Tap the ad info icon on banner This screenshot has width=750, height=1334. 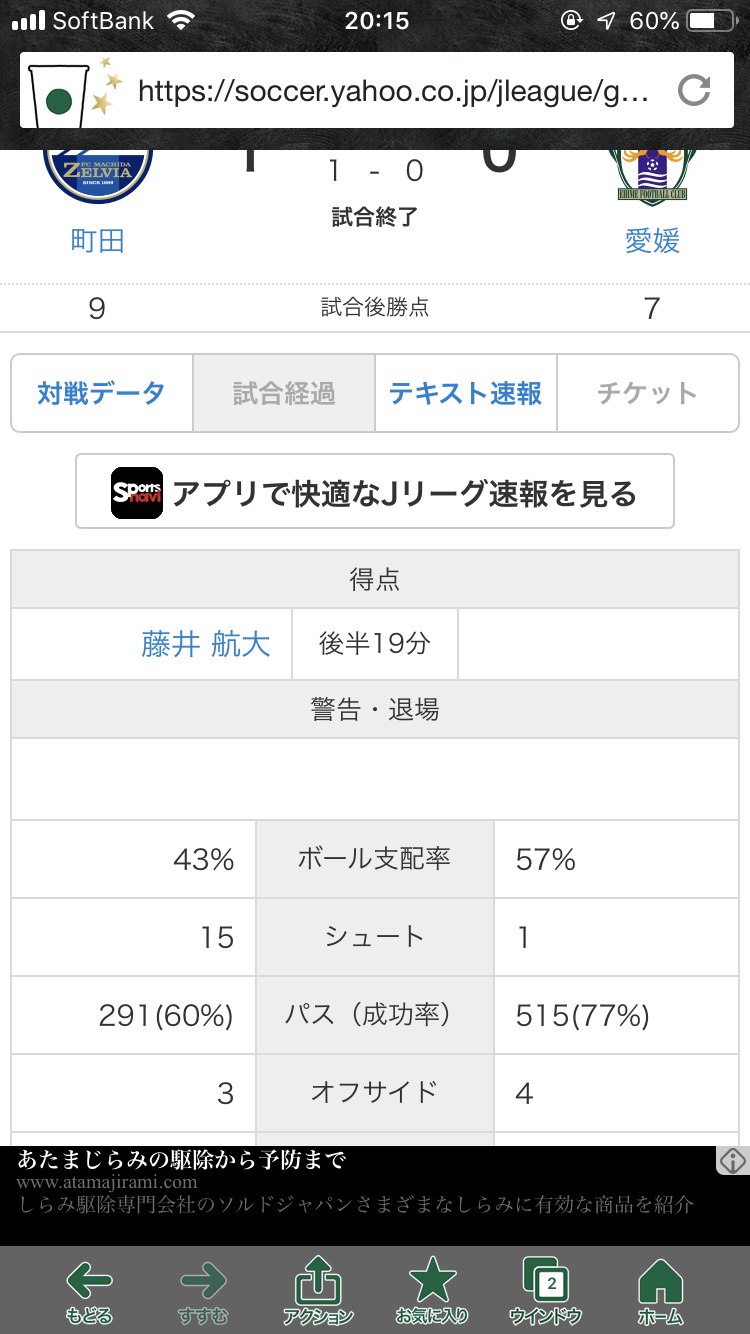(x=732, y=1160)
